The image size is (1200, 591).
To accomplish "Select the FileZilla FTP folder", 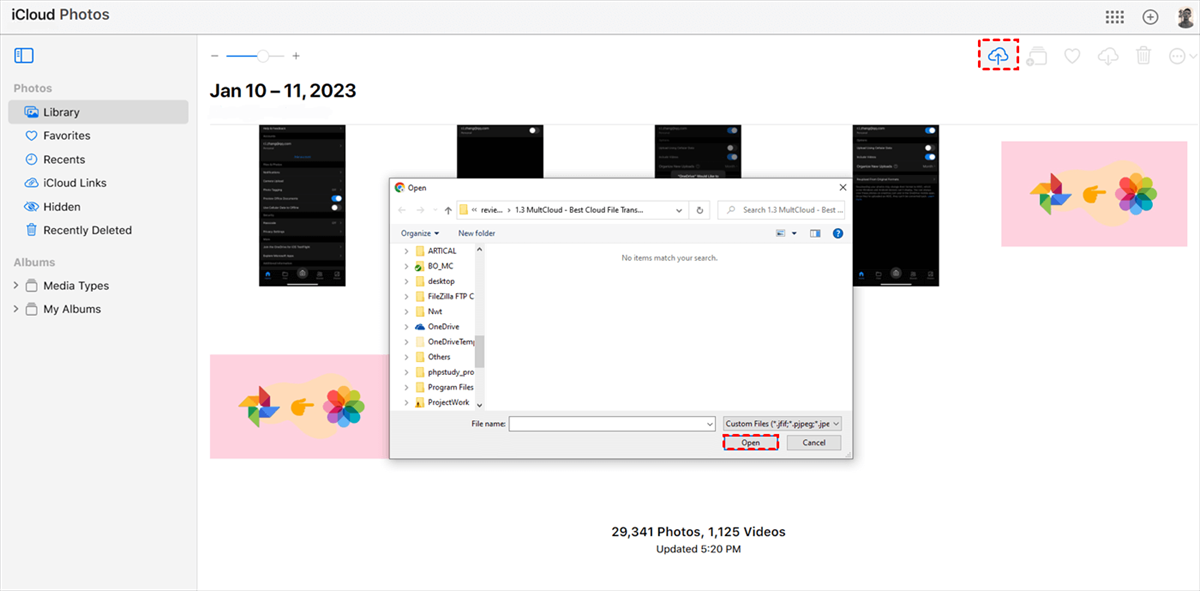I will click(446, 296).
